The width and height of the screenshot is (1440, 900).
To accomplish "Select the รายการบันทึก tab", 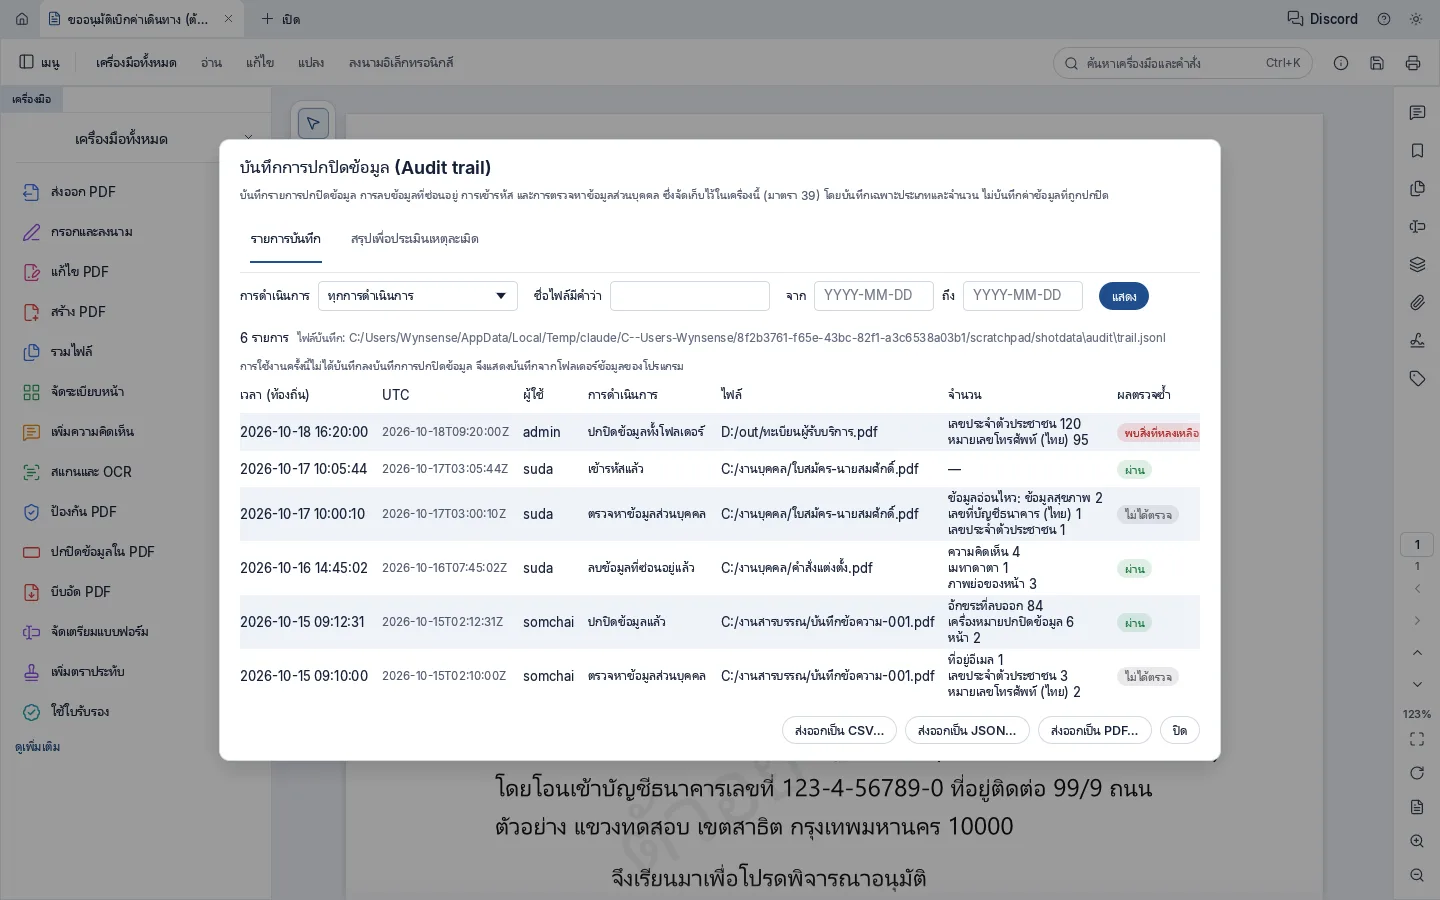I will tap(286, 239).
